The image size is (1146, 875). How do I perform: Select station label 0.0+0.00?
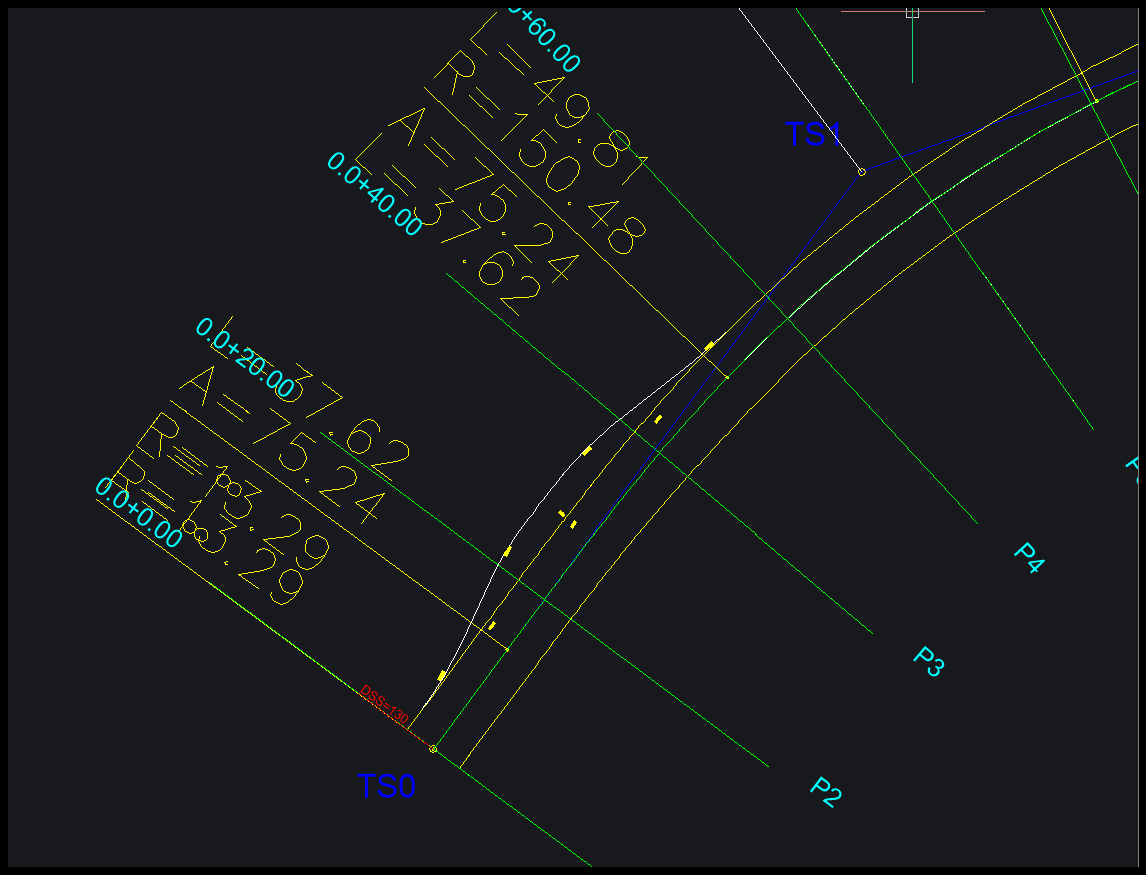pyautogui.click(x=138, y=512)
